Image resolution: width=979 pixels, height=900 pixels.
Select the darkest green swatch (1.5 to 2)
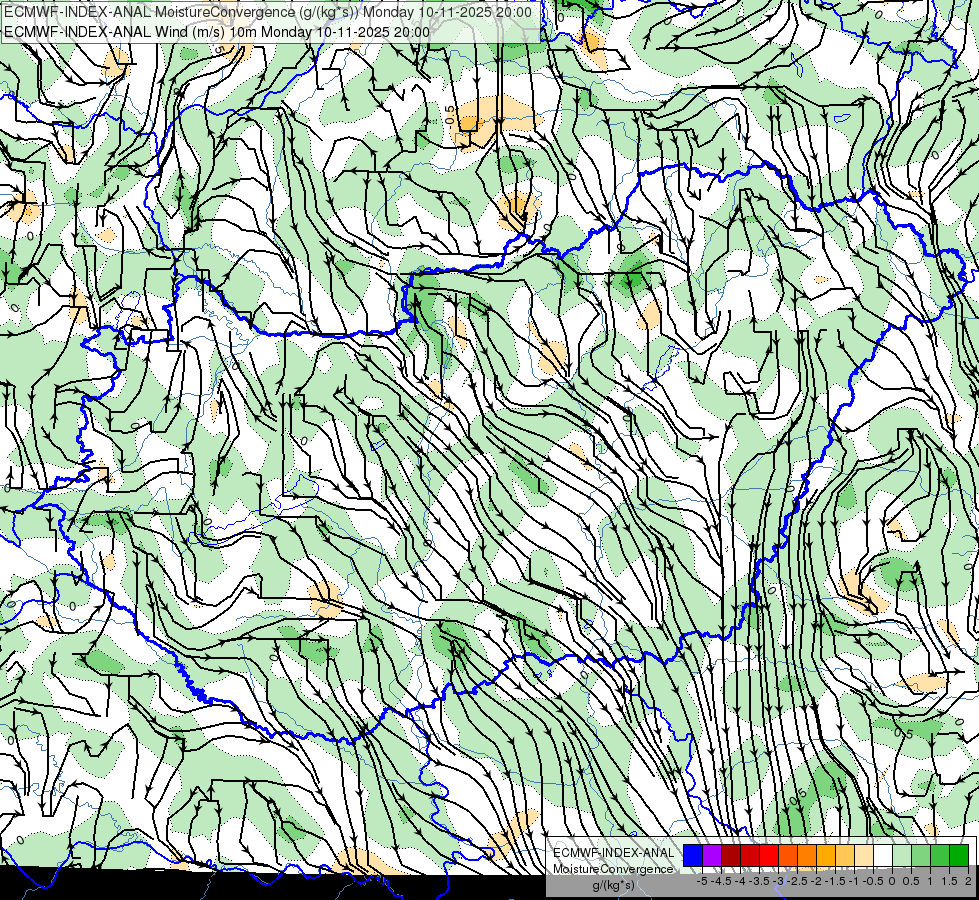[959, 856]
